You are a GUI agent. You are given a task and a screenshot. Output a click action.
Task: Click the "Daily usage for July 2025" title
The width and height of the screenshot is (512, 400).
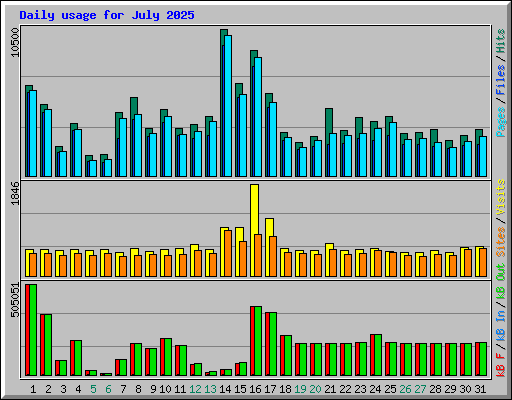107,15
